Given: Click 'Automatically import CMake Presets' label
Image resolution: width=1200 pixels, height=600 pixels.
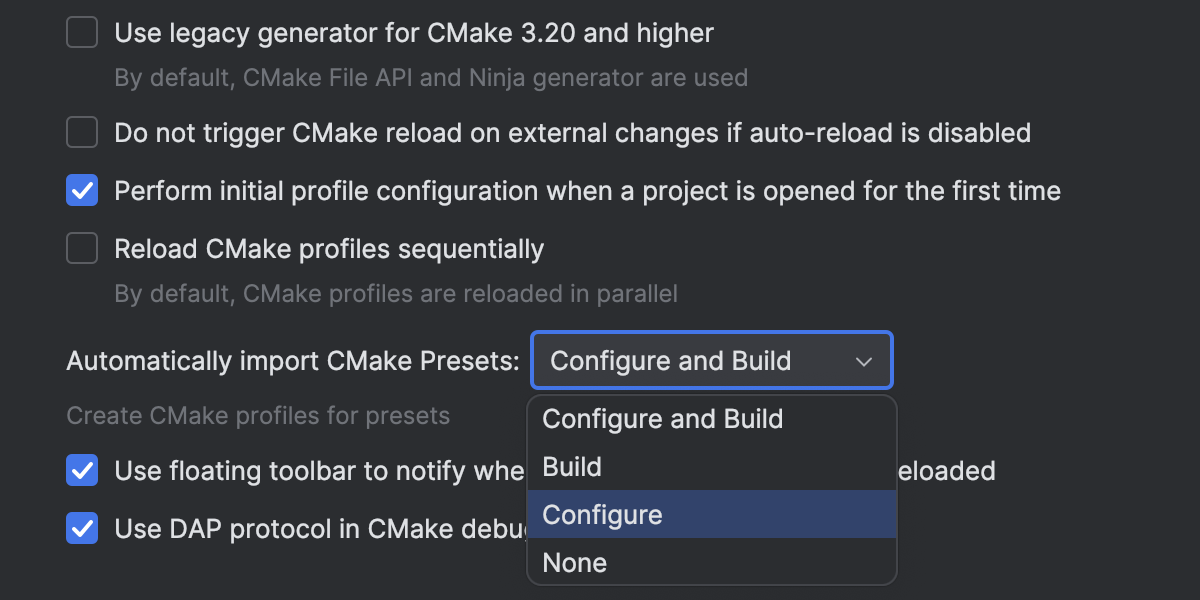Looking at the screenshot, I should 292,361.
